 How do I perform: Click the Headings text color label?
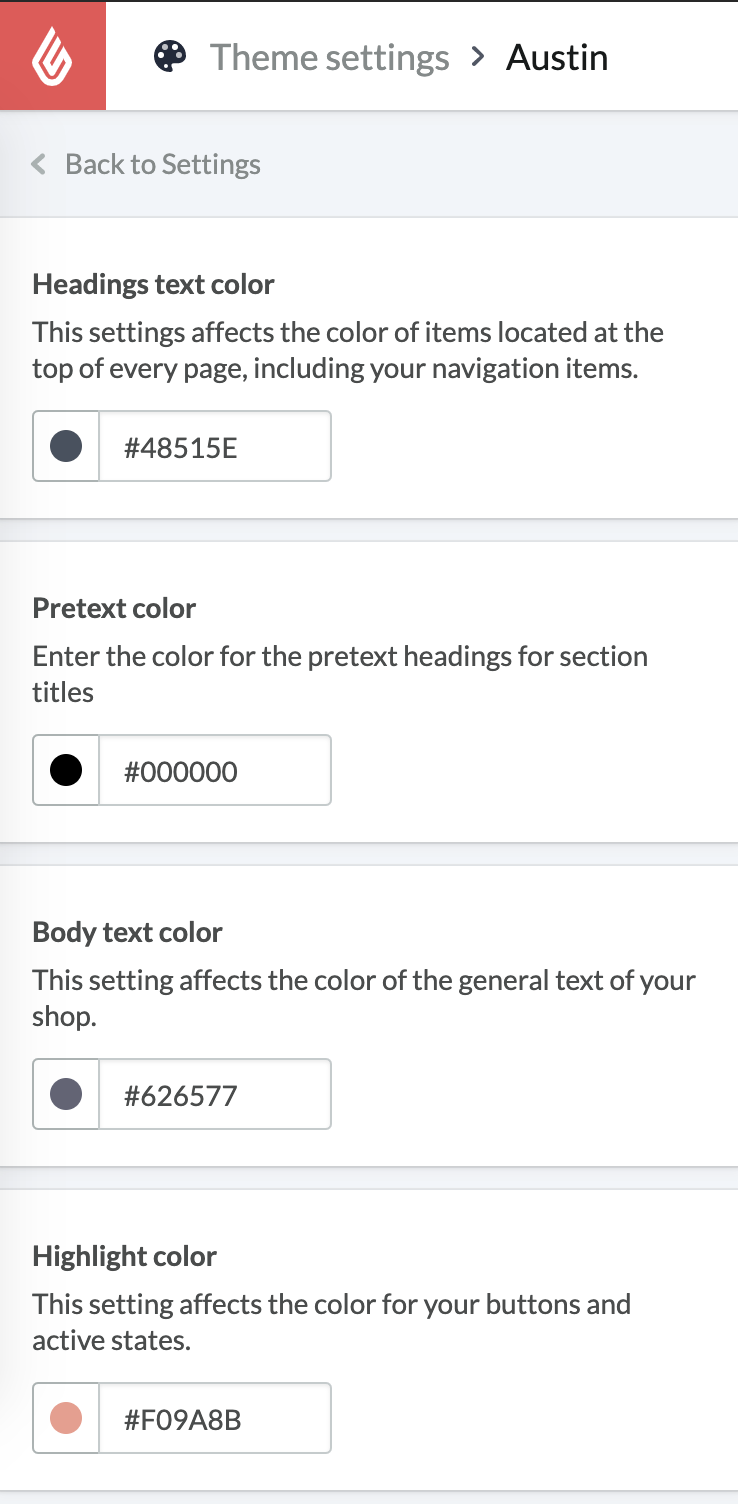click(x=153, y=284)
